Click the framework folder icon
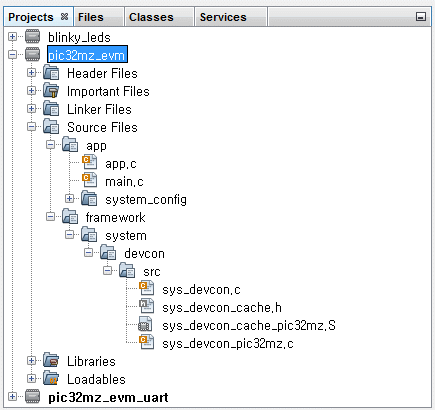The image size is (435, 410). pos(70,217)
